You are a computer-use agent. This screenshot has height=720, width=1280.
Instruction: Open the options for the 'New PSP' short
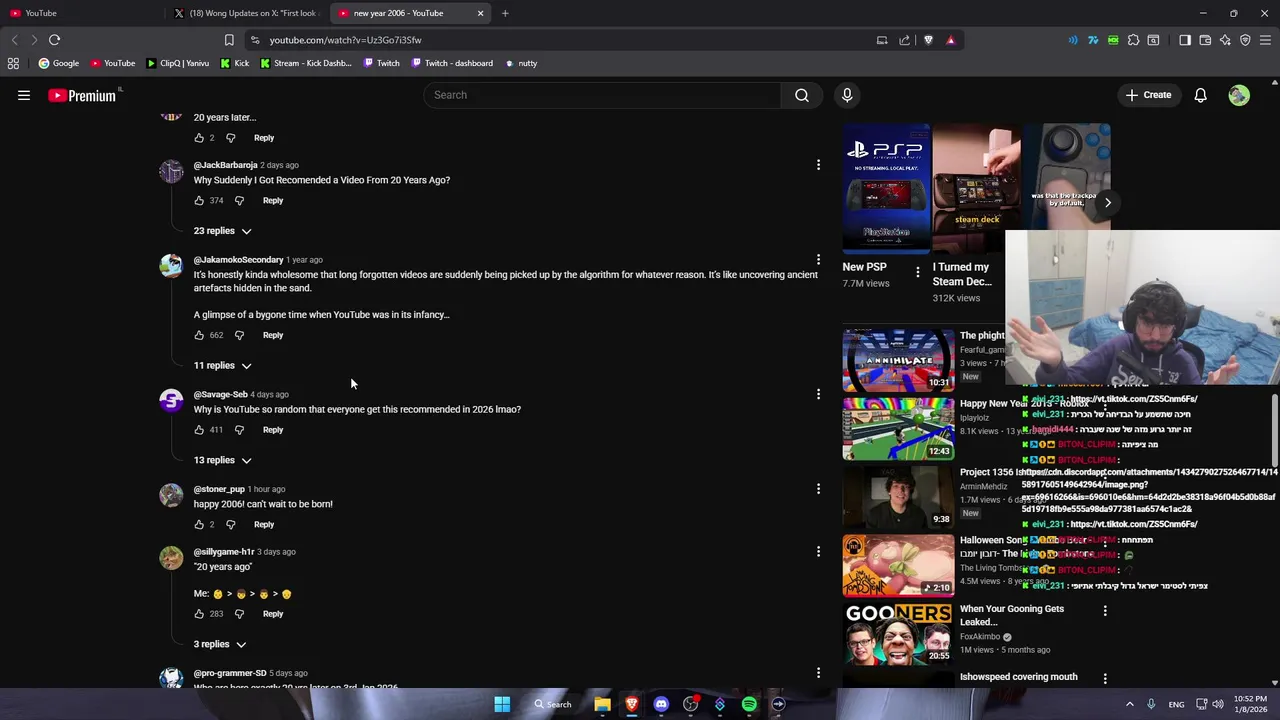[917, 271]
